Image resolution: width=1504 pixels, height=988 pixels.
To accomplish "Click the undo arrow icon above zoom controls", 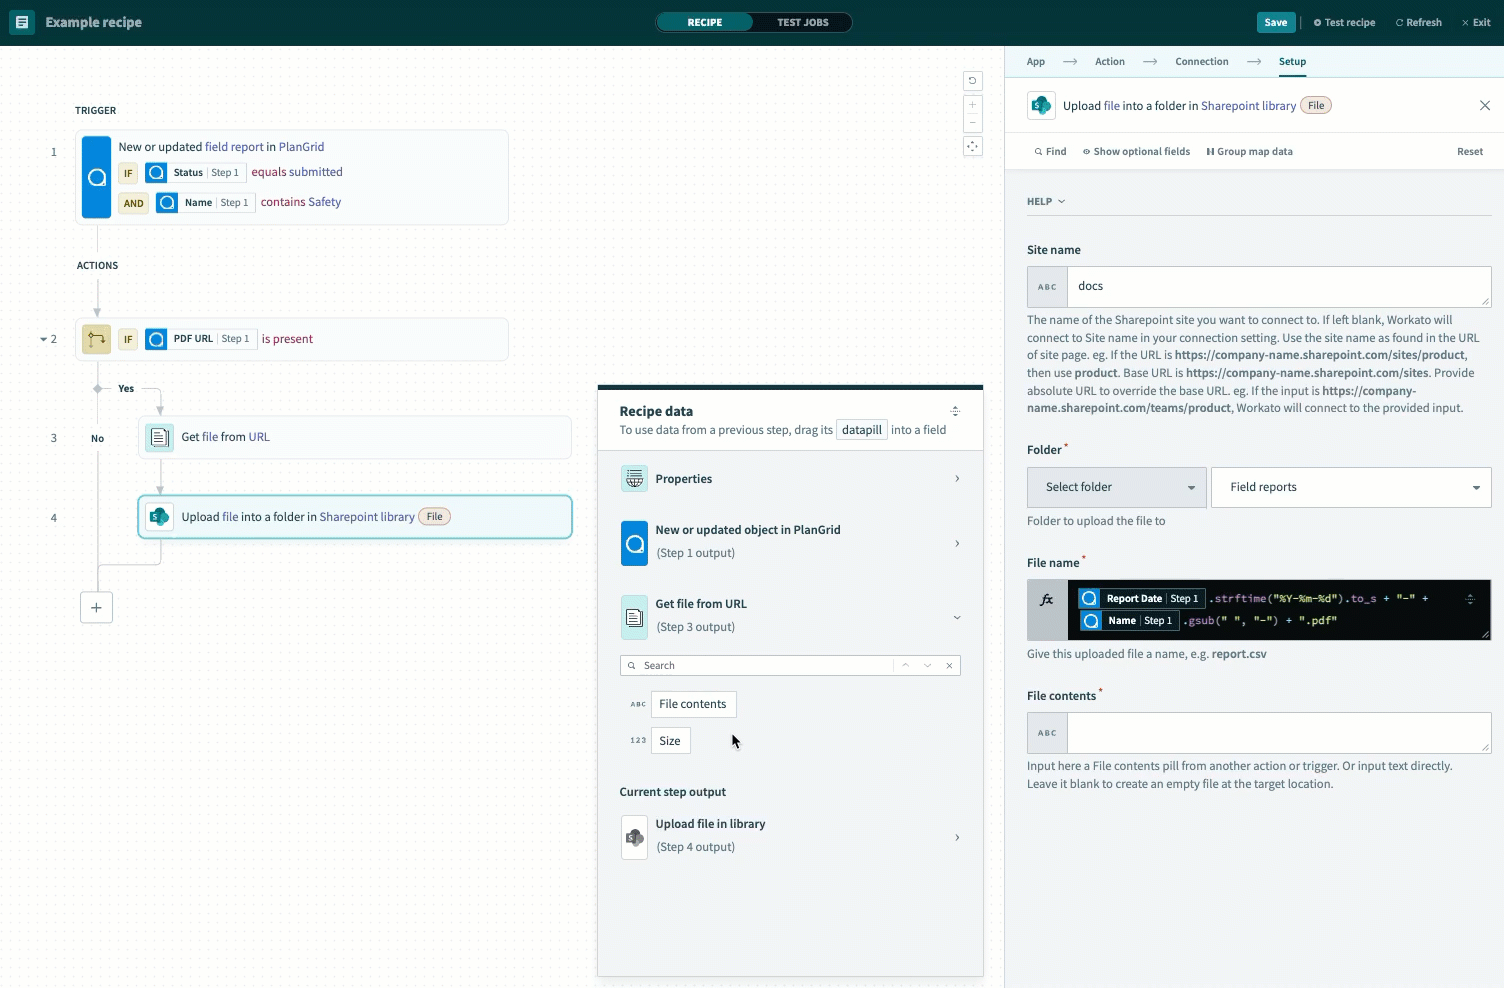I will coord(972,80).
